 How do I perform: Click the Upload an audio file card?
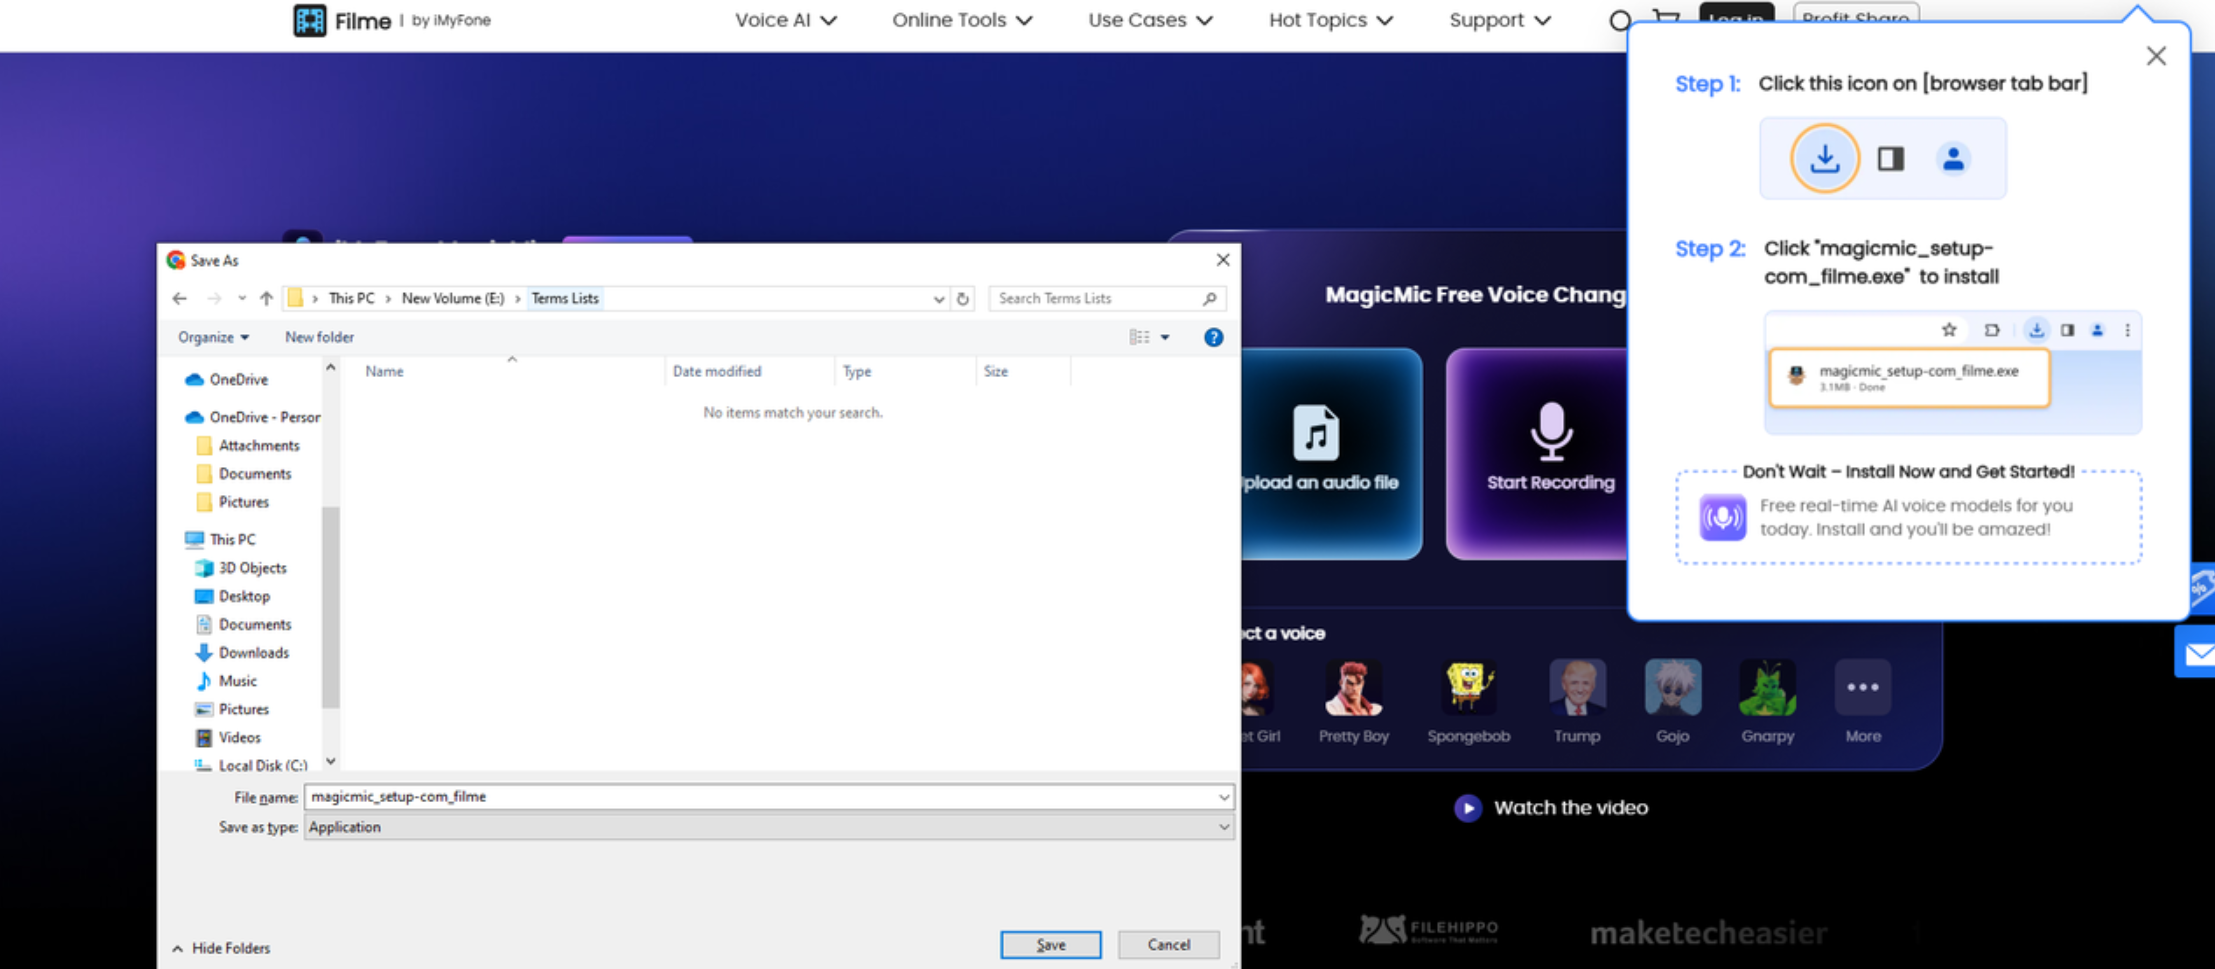click(x=1331, y=453)
